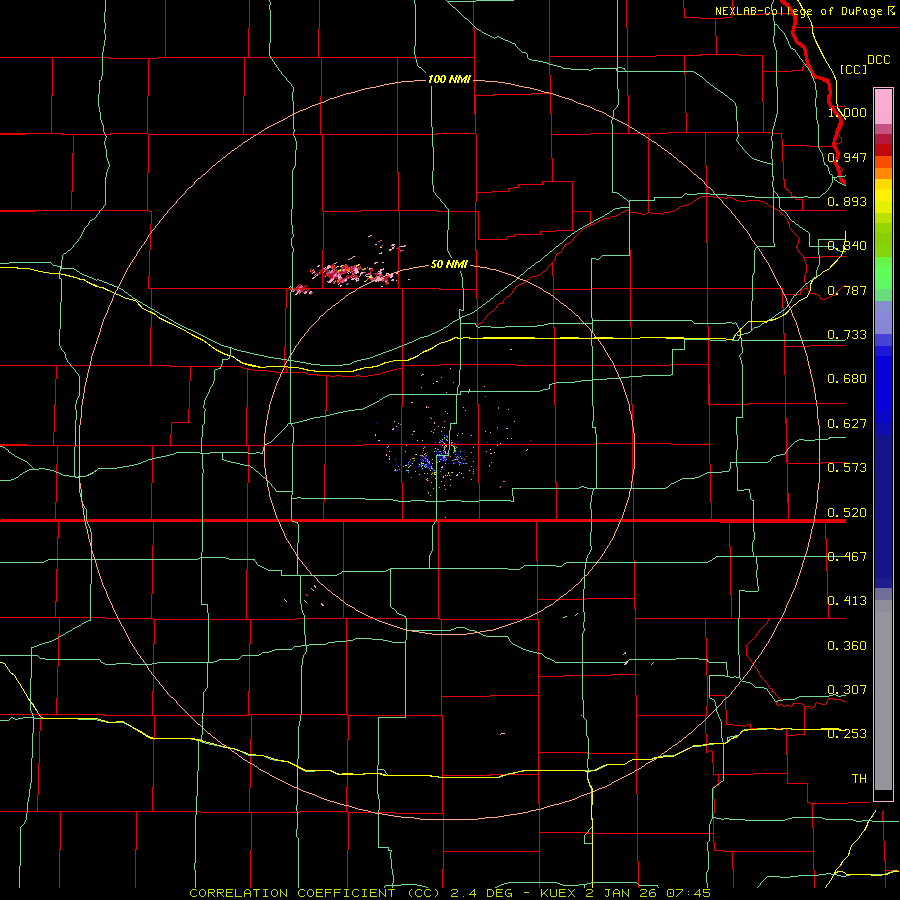The height and width of the screenshot is (900, 900).
Task: Click the NEXLAB-College of DuPage credit text
Action: pyautogui.click(x=805, y=11)
